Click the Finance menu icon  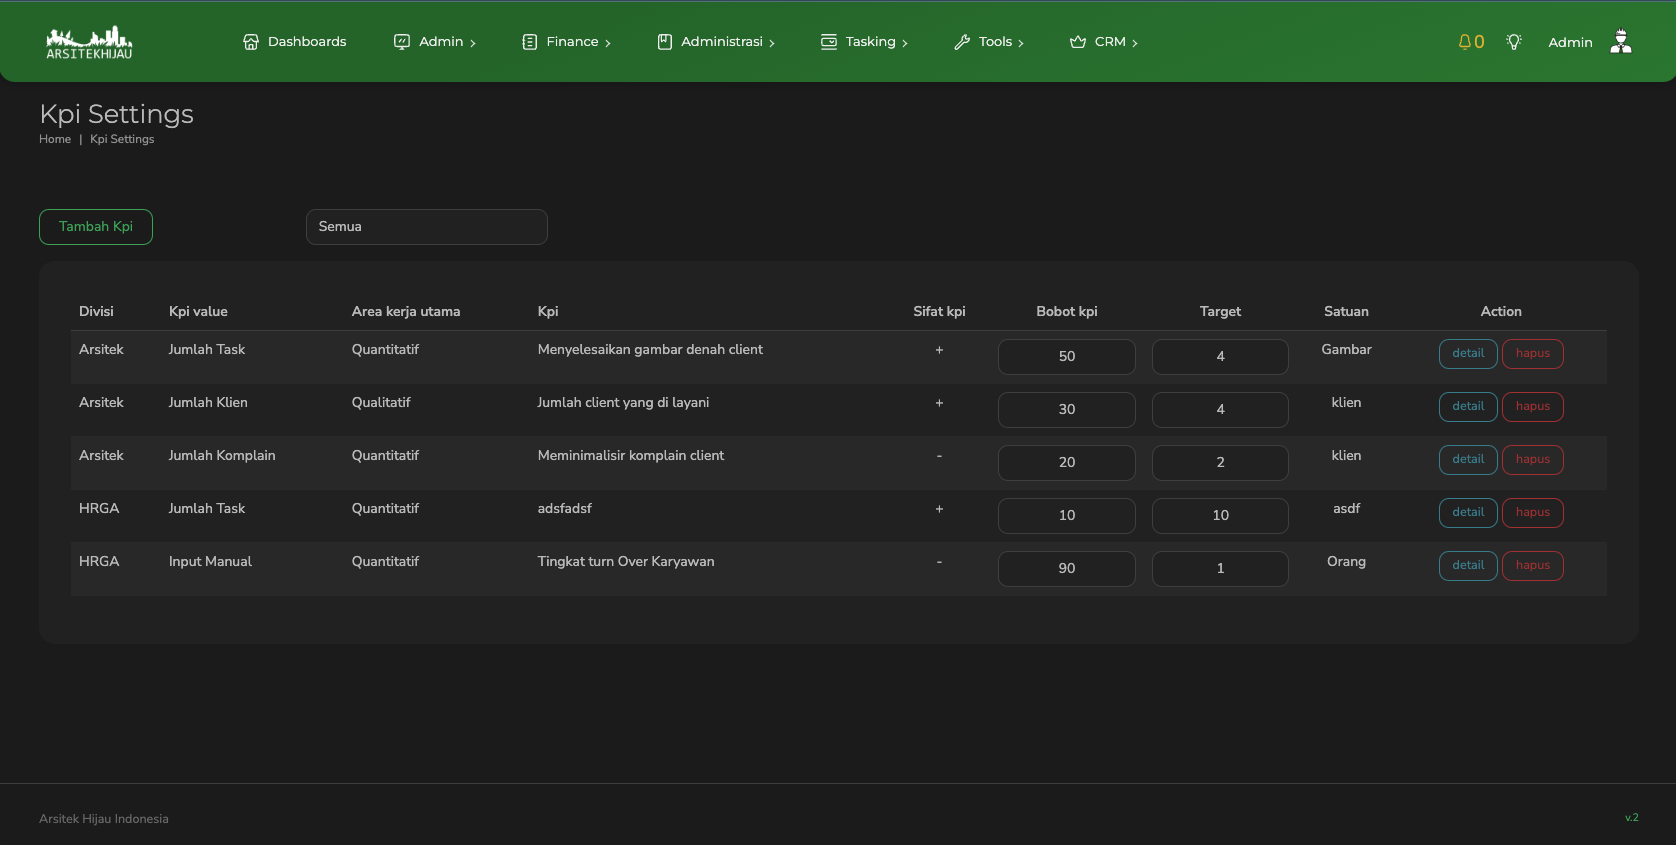530,42
